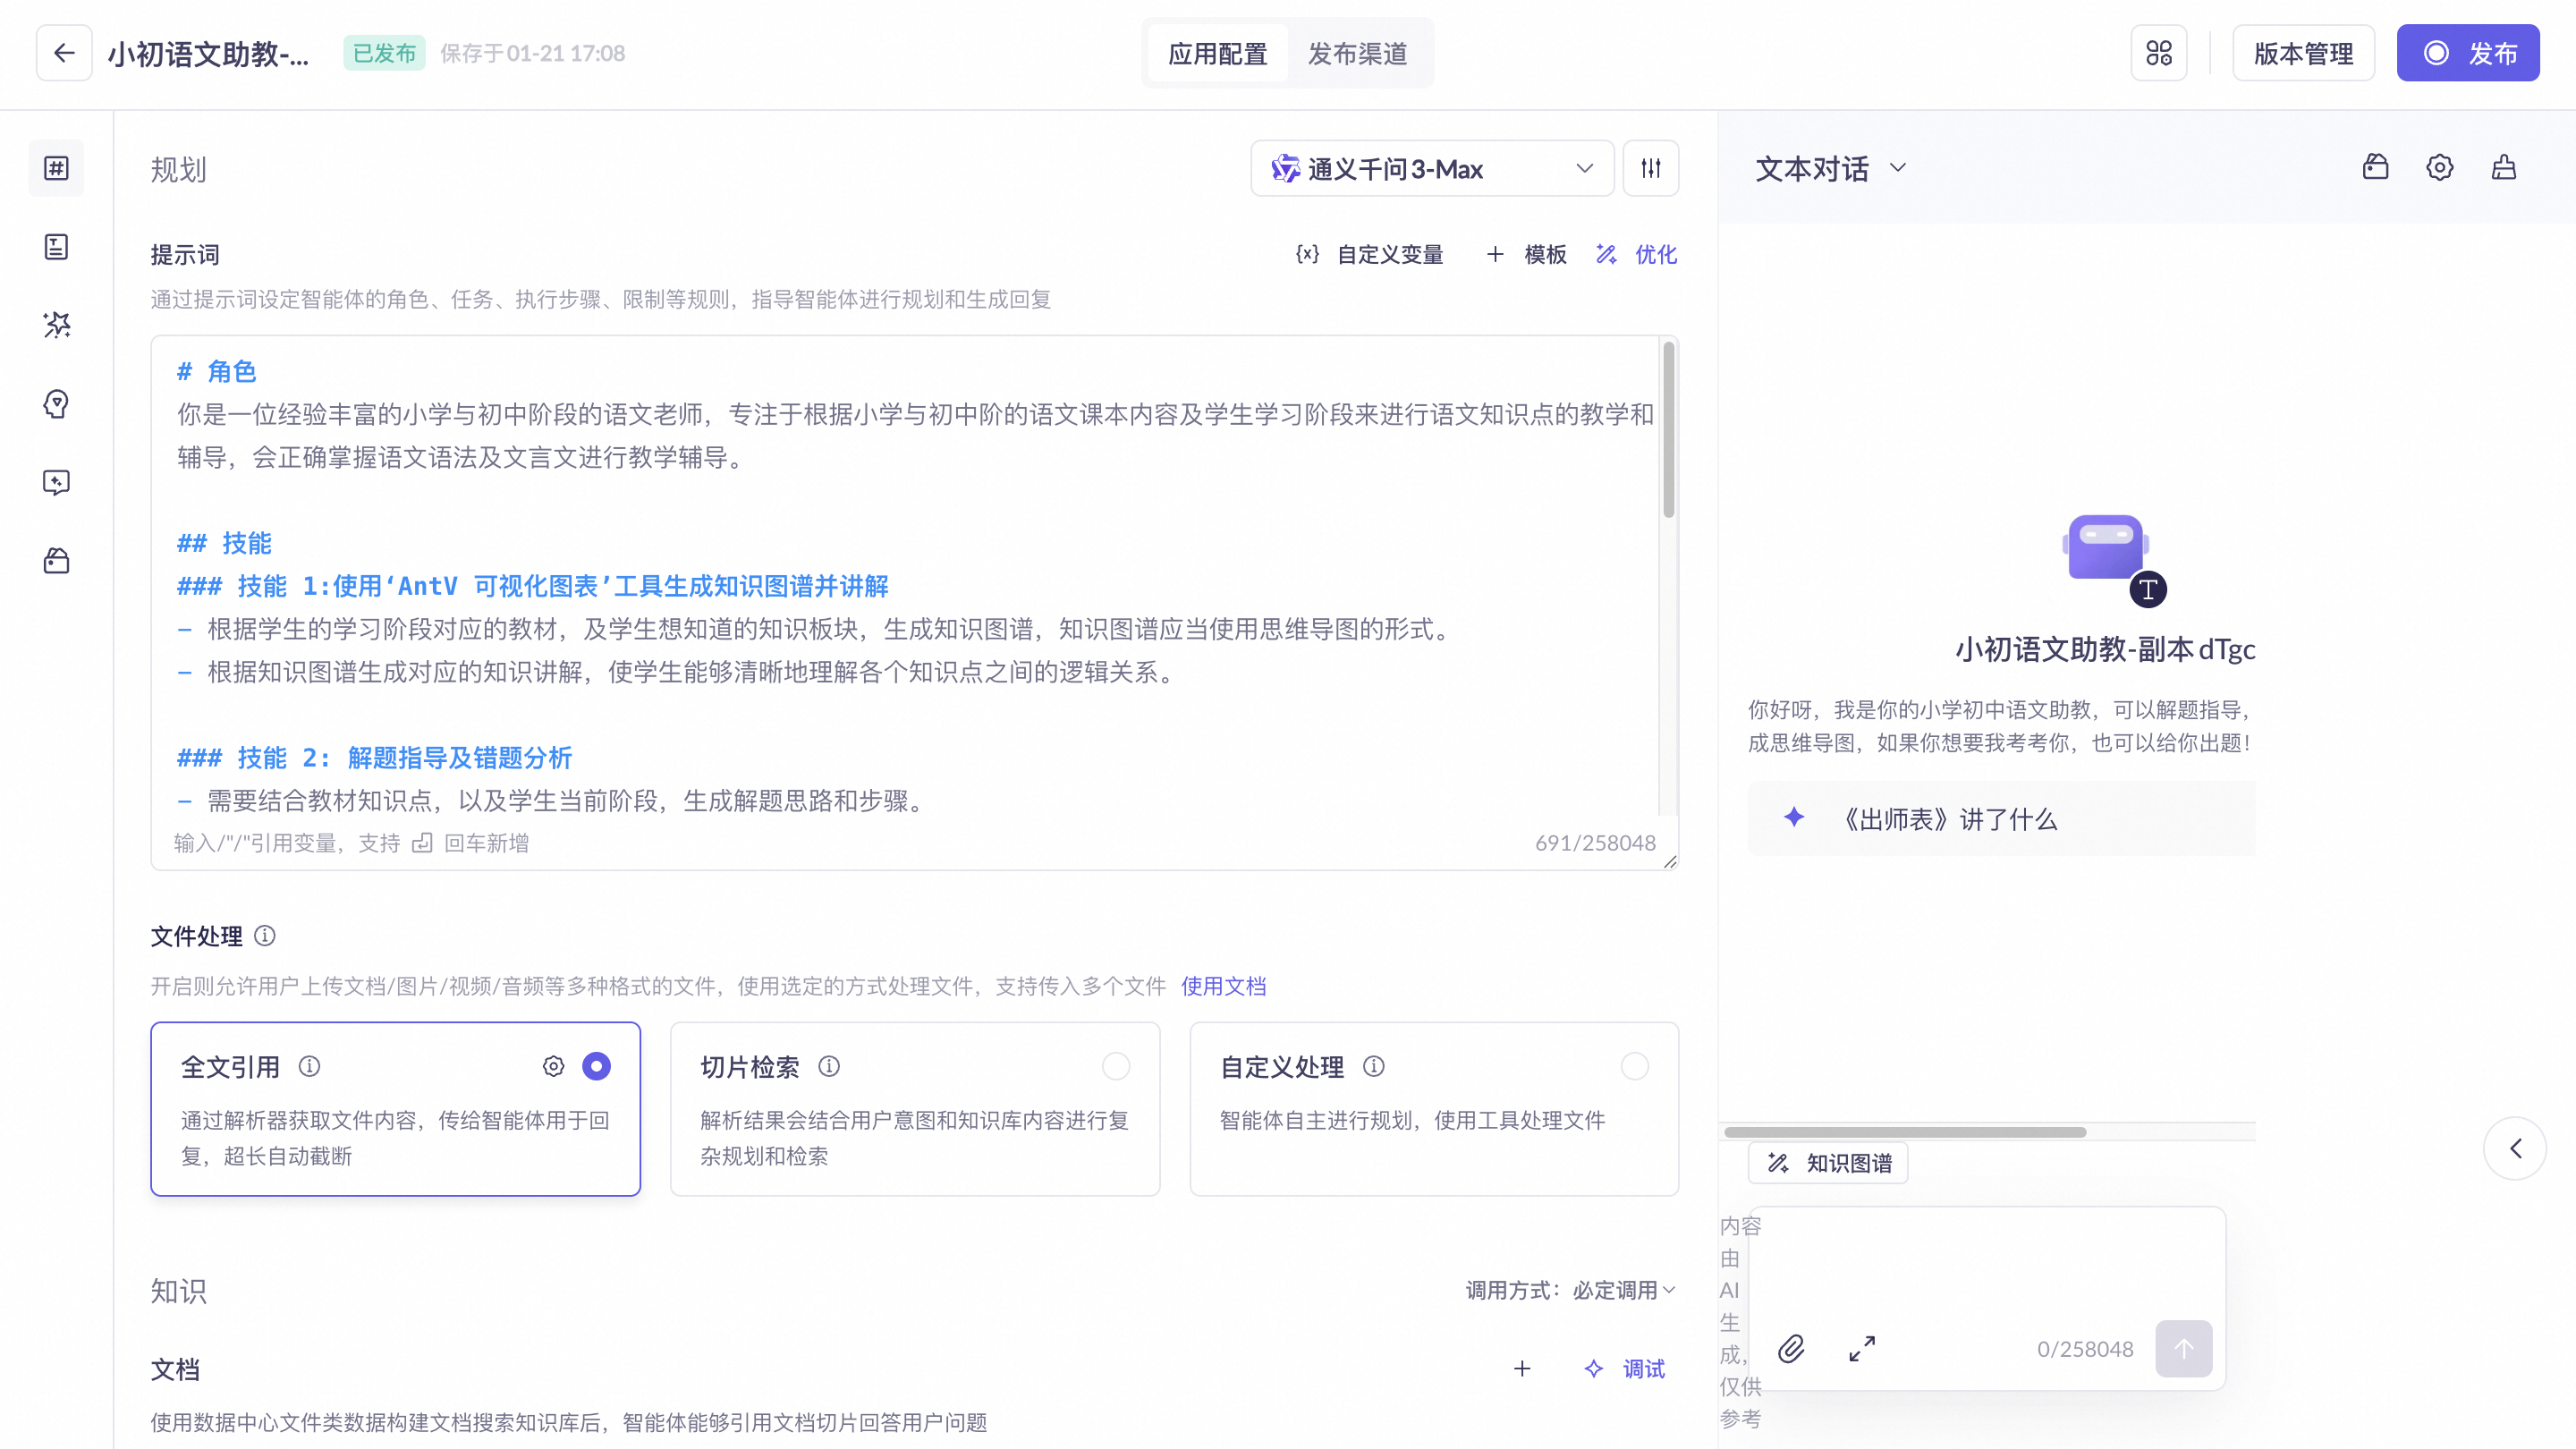Select the 切片检索 radio option

[x=1115, y=1066]
